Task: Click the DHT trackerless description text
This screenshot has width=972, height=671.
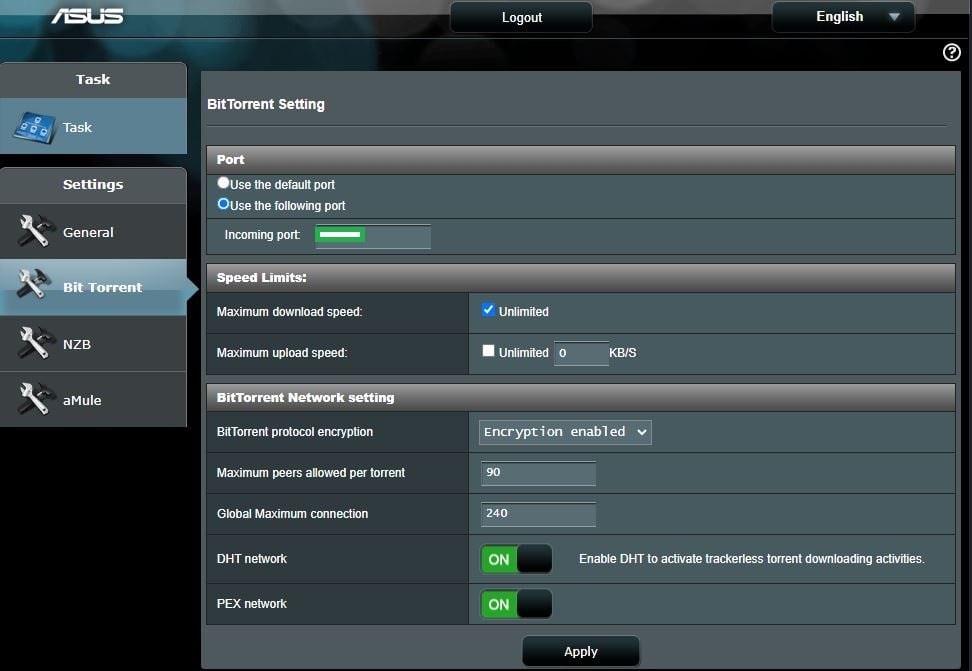Action: pos(751,559)
